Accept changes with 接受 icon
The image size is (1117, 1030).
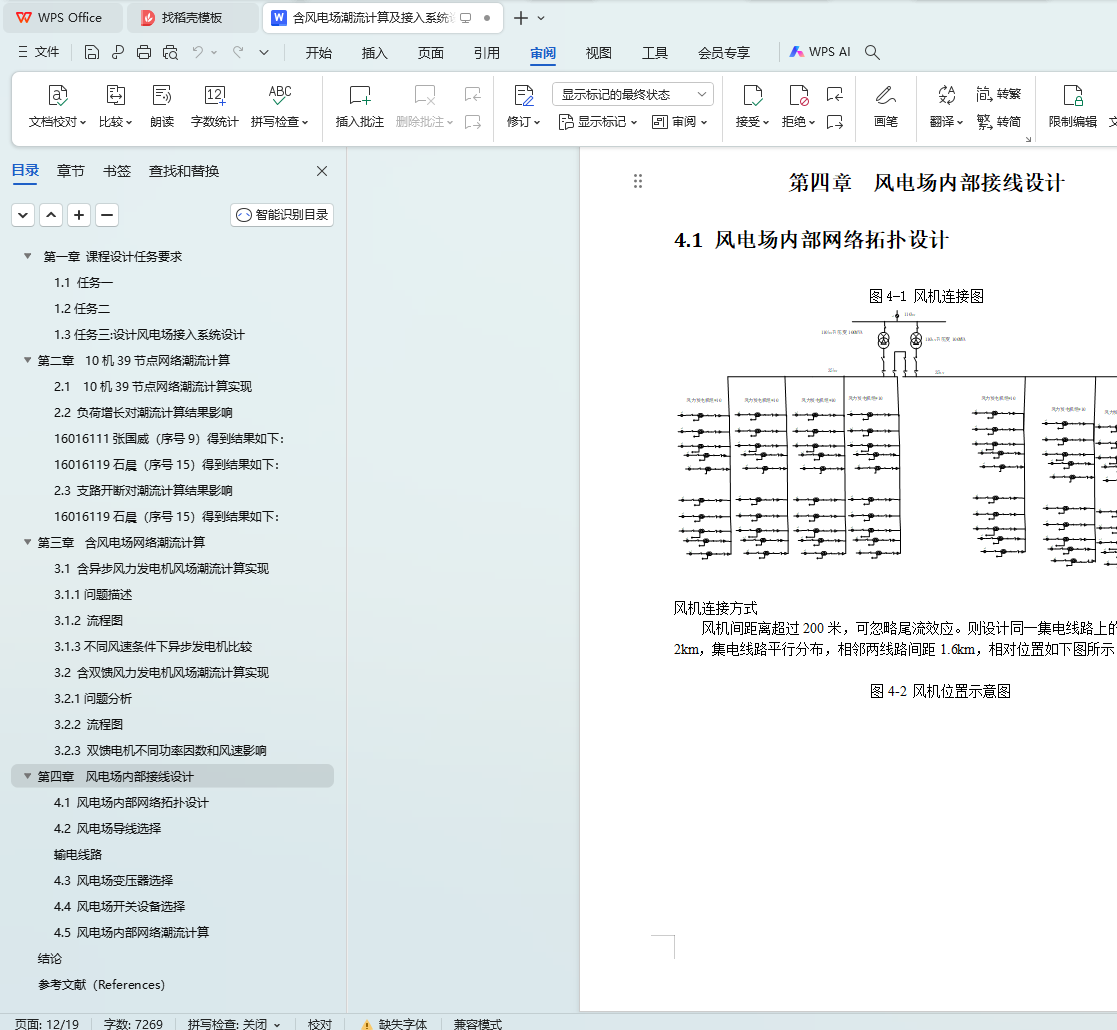752,95
